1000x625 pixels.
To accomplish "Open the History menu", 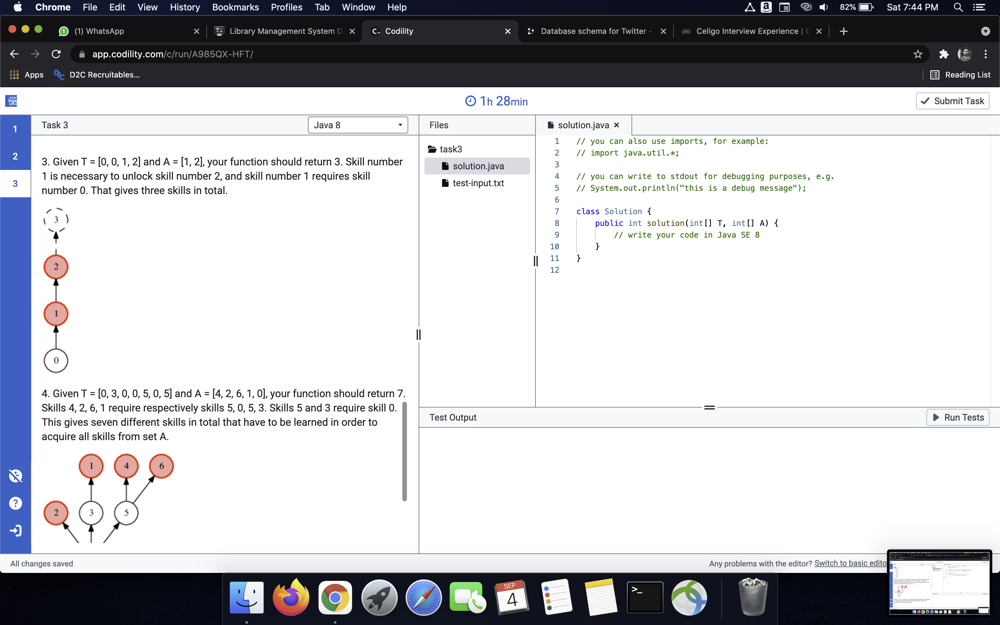I will tap(184, 7).
